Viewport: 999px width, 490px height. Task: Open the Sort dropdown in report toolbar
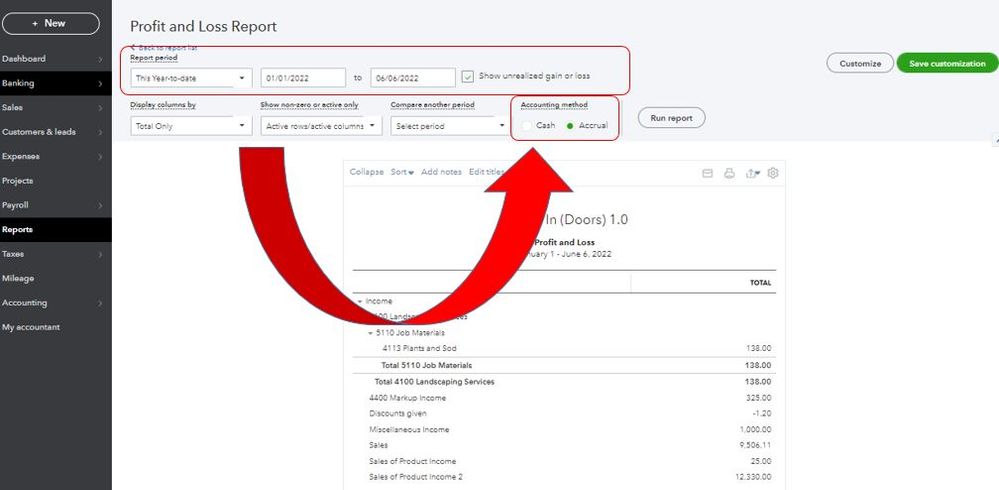(x=402, y=172)
